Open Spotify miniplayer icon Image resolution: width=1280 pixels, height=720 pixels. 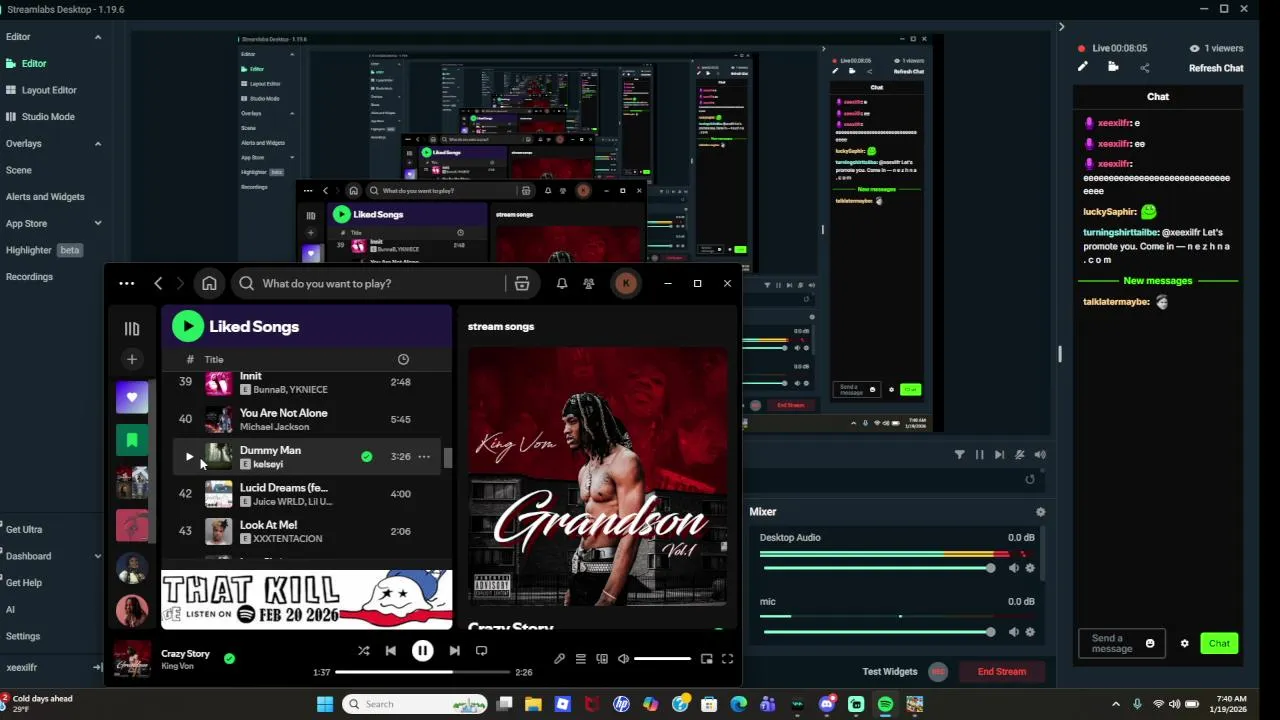click(706, 659)
